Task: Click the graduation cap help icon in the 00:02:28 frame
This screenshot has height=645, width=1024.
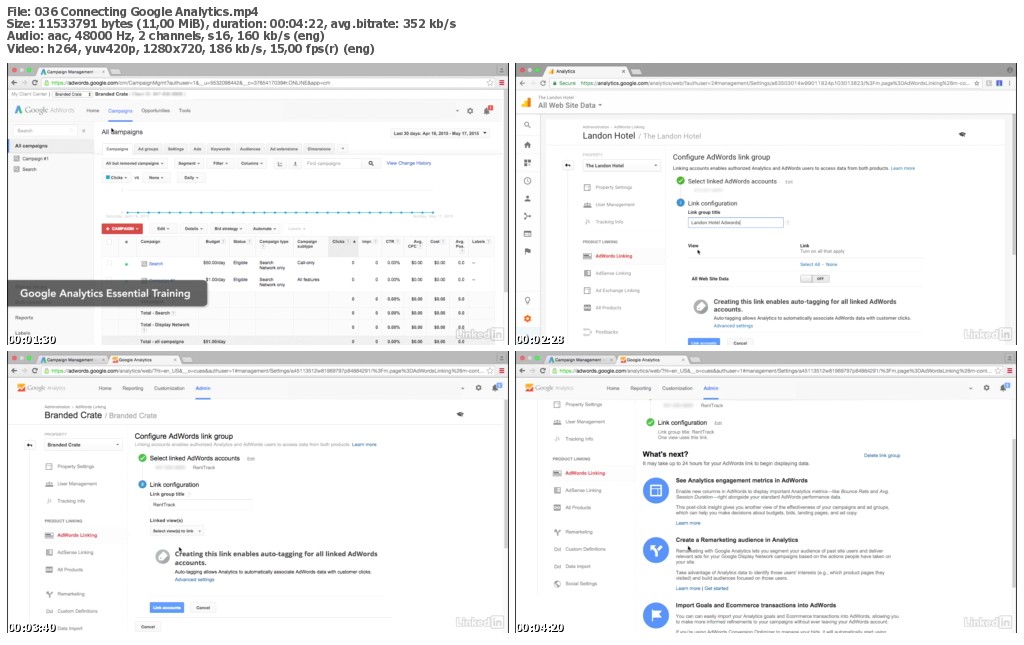Action: pyautogui.click(x=962, y=134)
